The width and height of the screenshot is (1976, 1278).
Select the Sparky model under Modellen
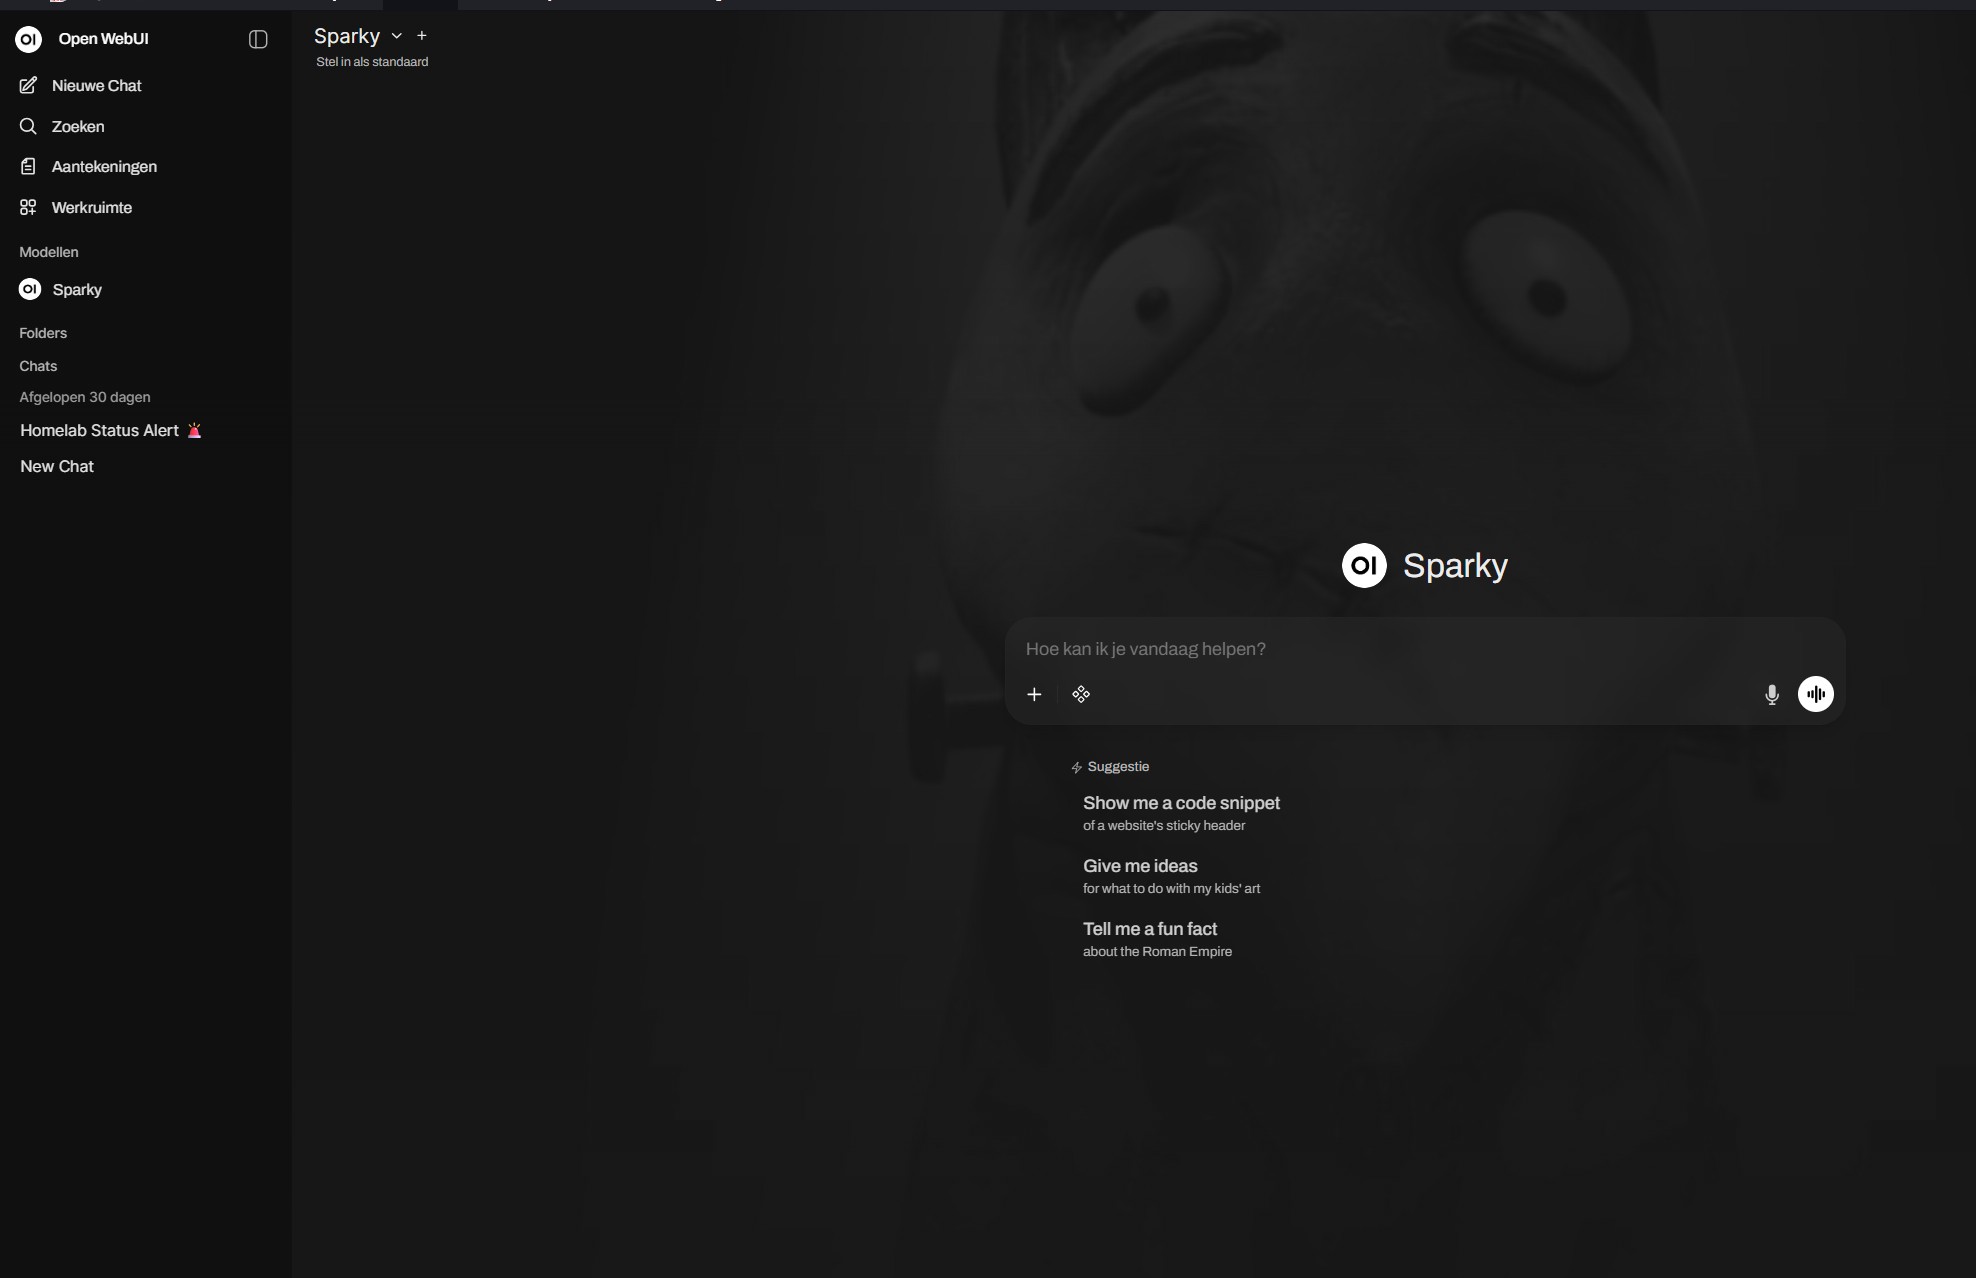(75, 289)
